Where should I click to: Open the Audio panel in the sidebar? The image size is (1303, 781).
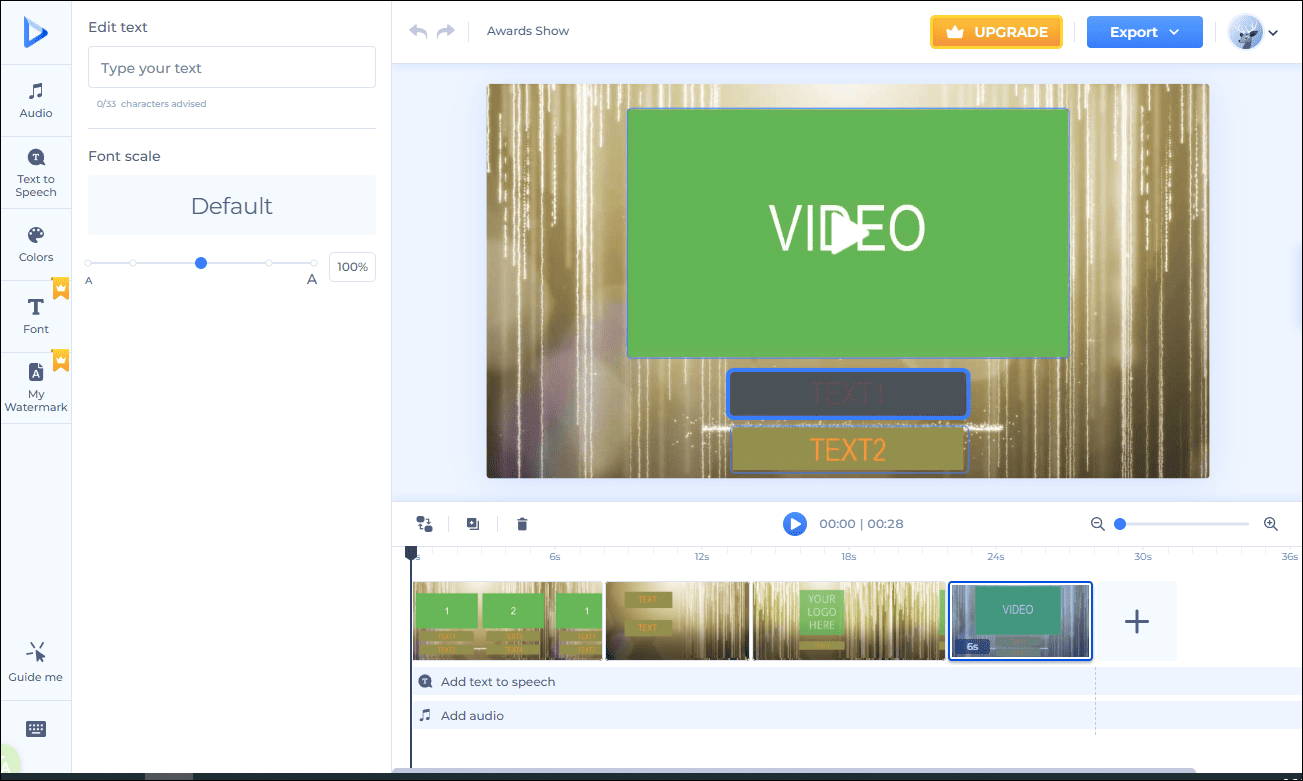pyautogui.click(x=36, y=99)
